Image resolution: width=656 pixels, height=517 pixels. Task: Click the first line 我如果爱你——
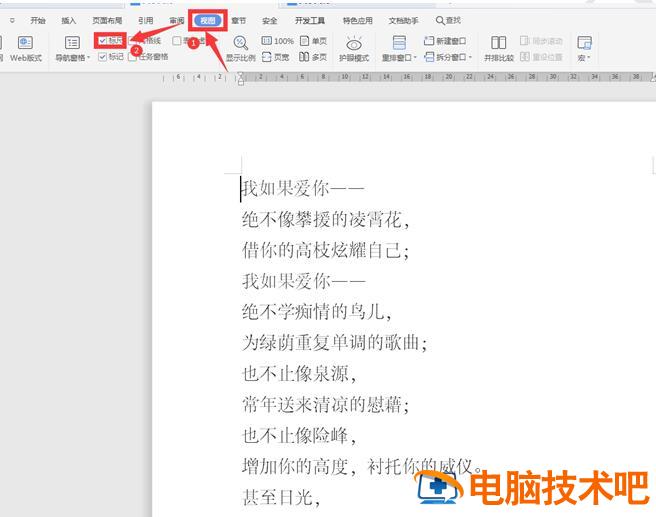pyautogui.click(x=303, y=189)
